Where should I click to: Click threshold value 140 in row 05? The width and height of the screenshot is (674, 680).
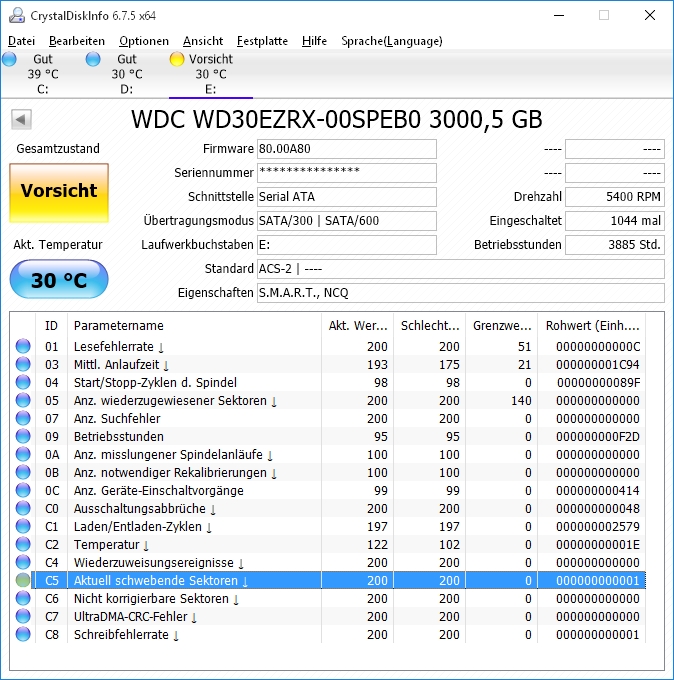[x=521, y=401]
